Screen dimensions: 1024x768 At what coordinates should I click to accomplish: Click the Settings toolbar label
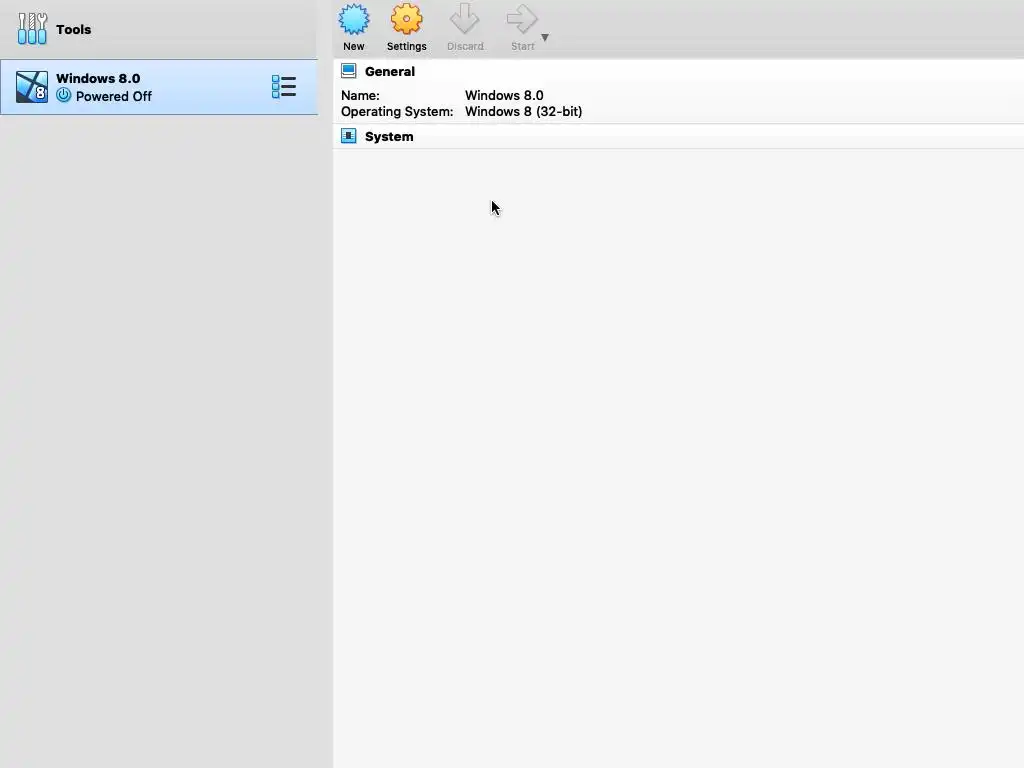pyautogui.click(x=406, y=46)
